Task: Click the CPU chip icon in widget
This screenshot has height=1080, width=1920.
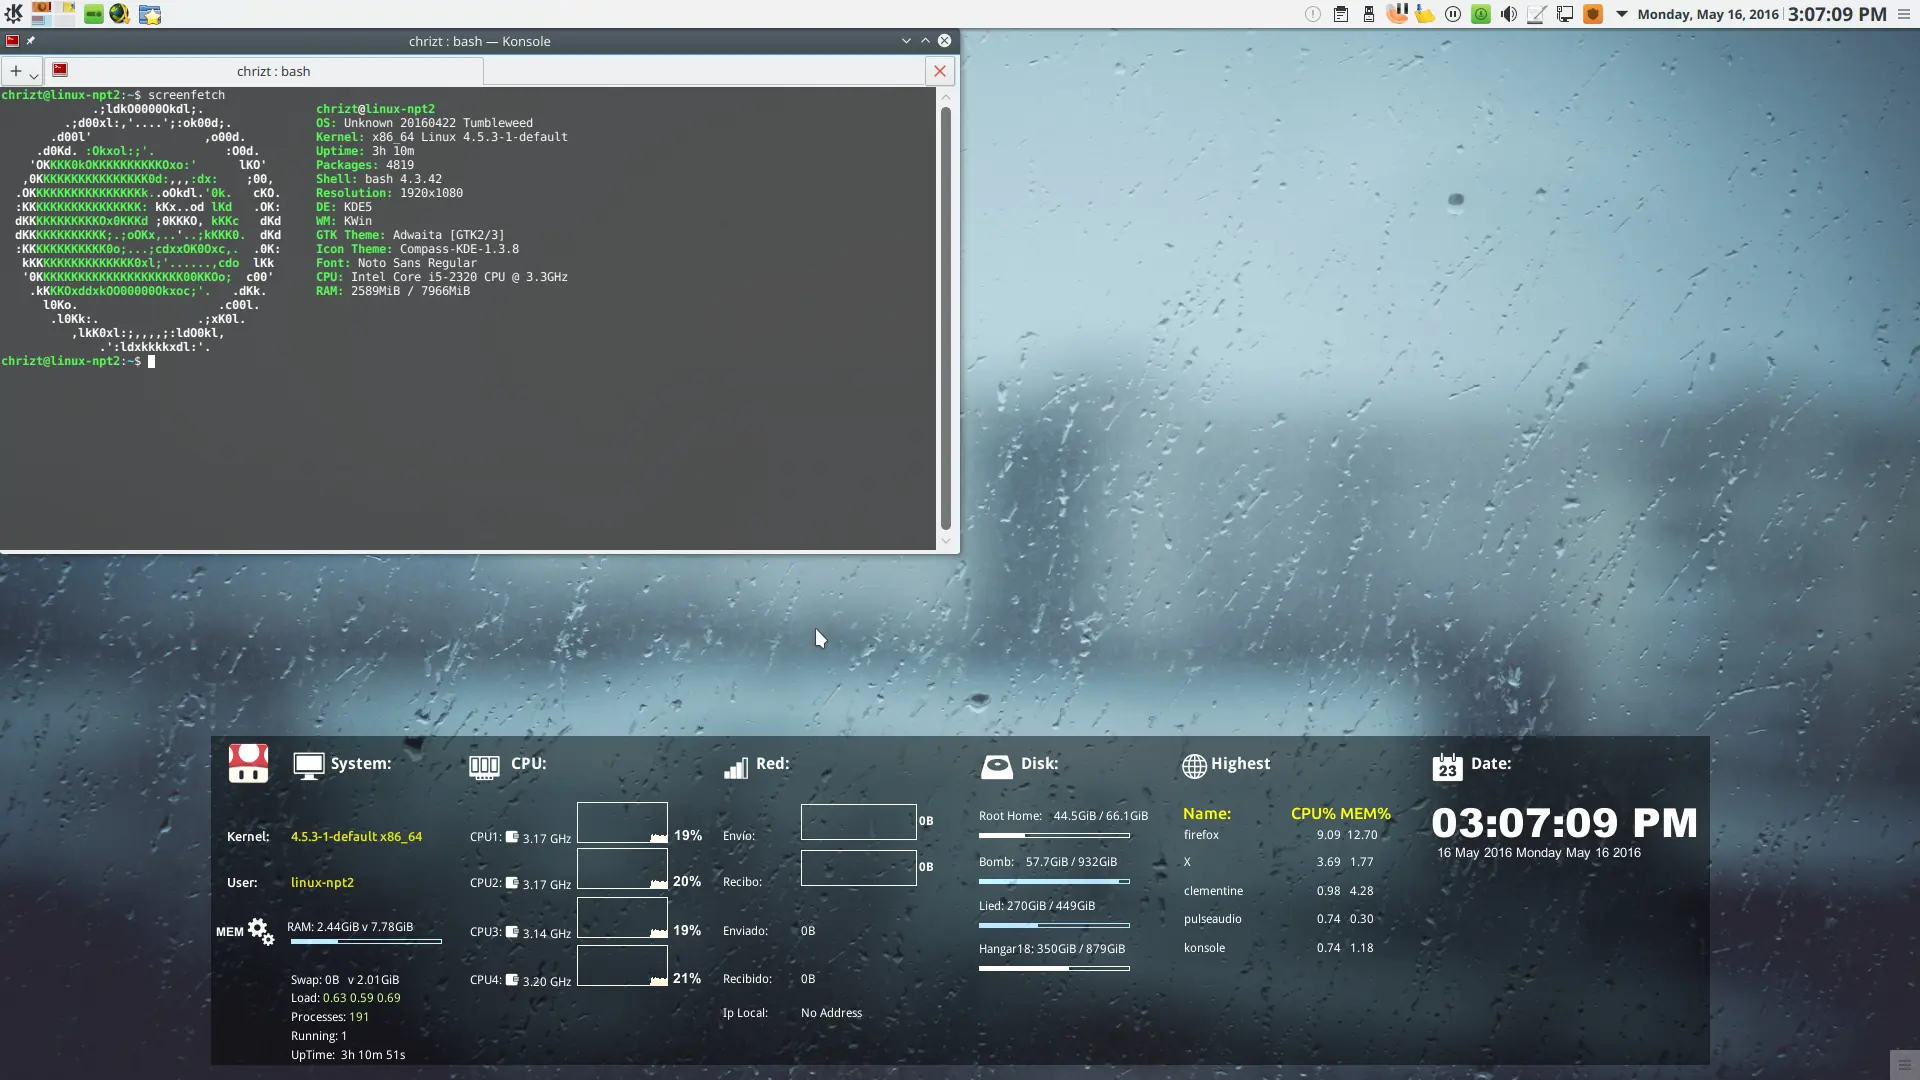Action: [484, 767]
